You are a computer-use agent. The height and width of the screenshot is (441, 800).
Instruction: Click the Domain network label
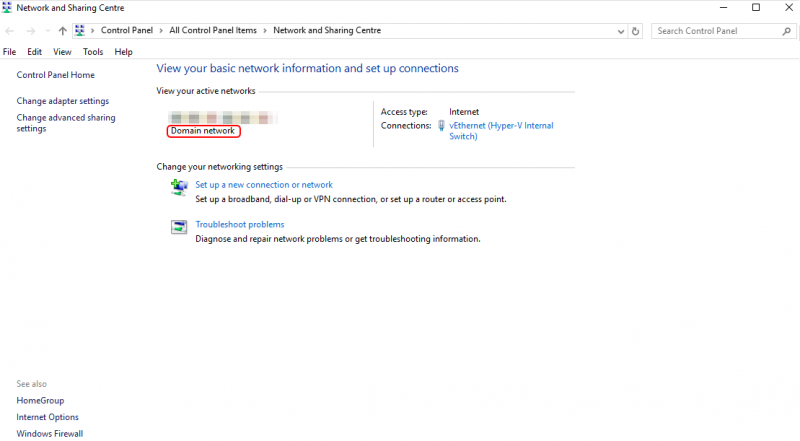pos(203,131)
